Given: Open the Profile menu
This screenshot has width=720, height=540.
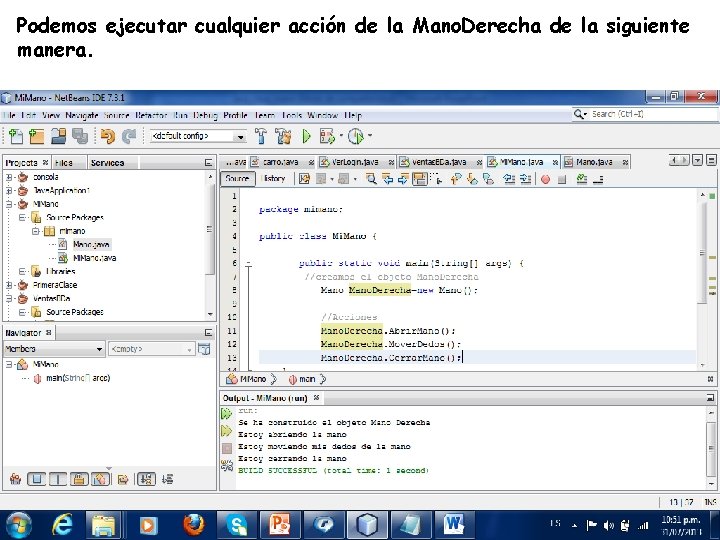Looking at the screenshot, I should pos(236,115).
